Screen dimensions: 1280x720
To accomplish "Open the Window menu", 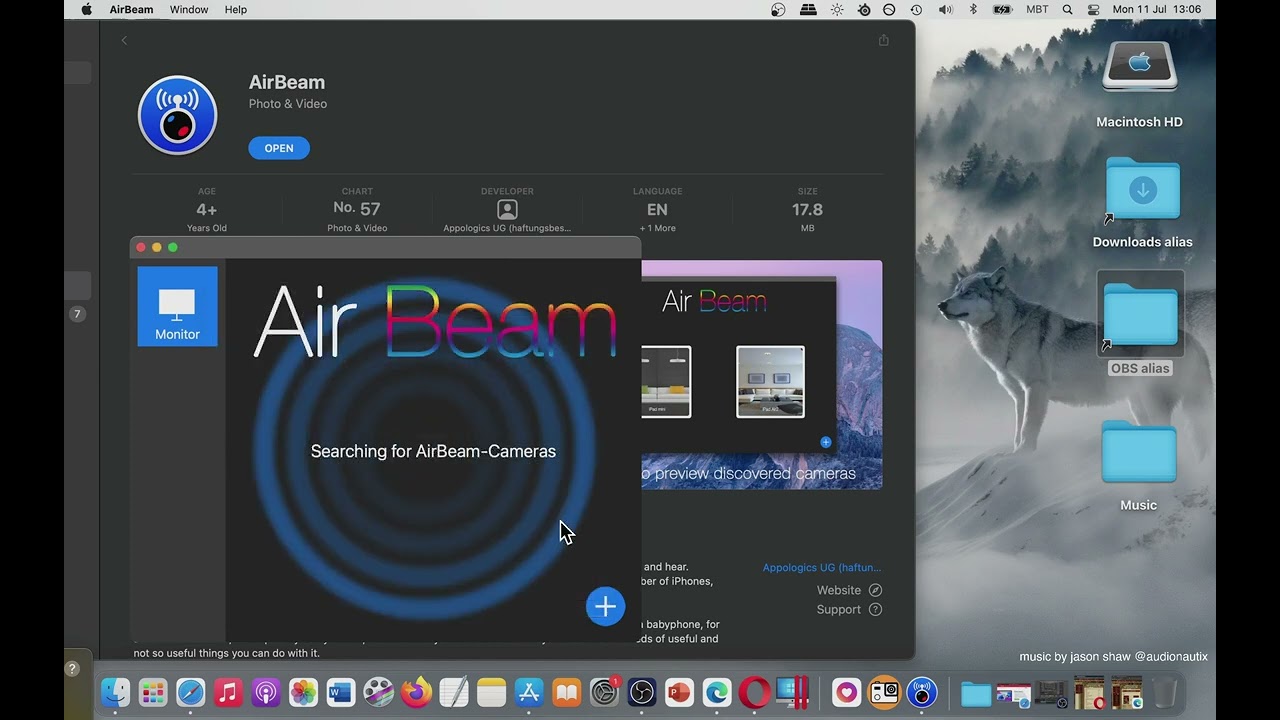I will tap(189, 10).
